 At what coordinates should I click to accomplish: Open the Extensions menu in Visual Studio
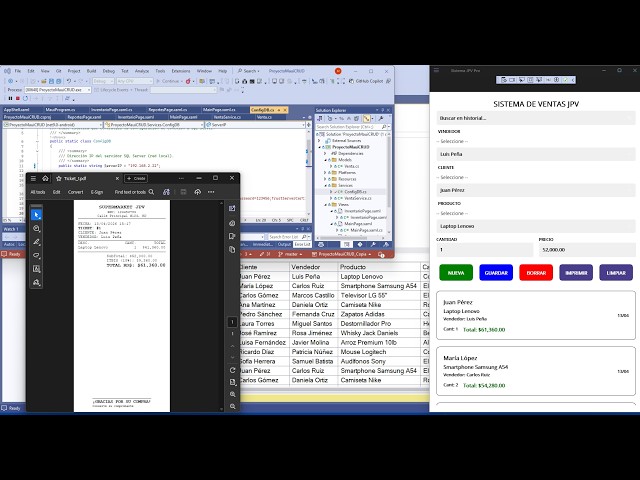coord(181,71)
